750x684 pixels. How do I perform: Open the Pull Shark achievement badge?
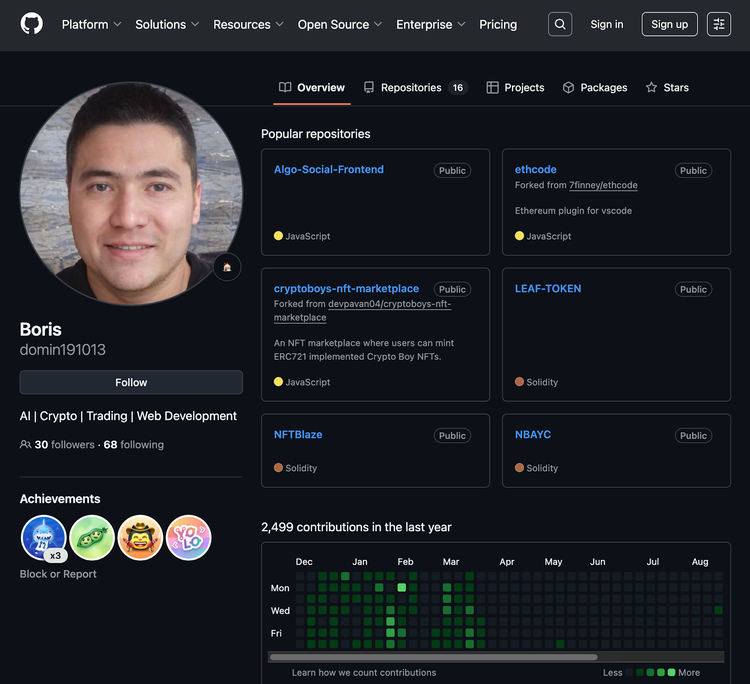click(44, 538)
